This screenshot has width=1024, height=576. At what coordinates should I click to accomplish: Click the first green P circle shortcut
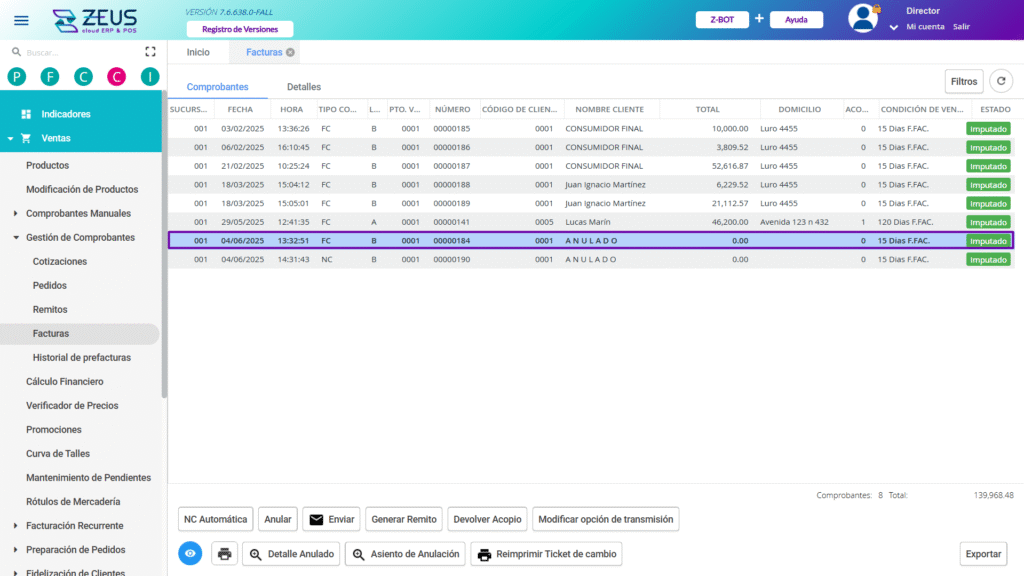coord(17,77)
